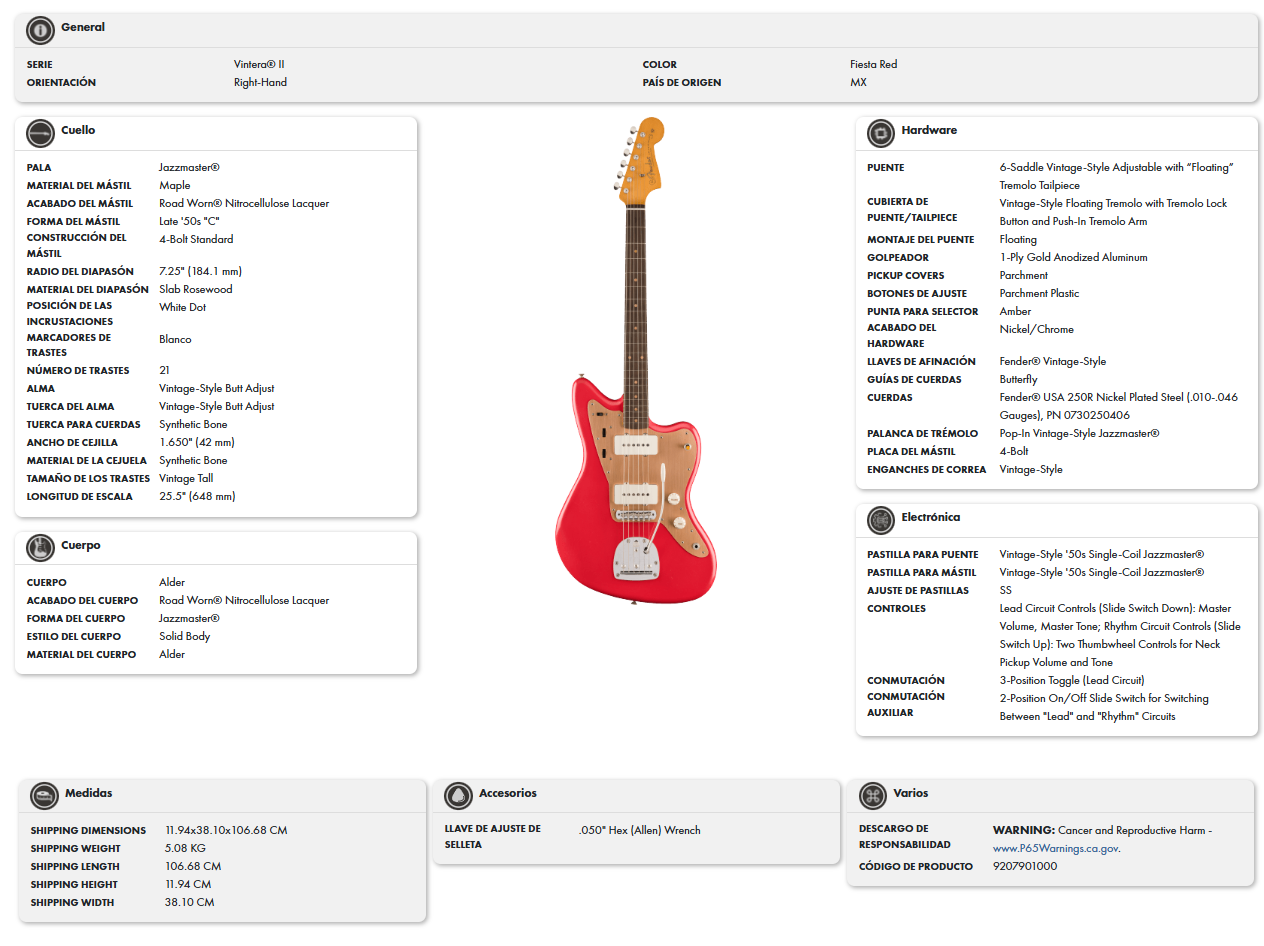This screenshot has height=946, width=1264.
Task: Click the Accesorios section heading
Action: [508, 793]
